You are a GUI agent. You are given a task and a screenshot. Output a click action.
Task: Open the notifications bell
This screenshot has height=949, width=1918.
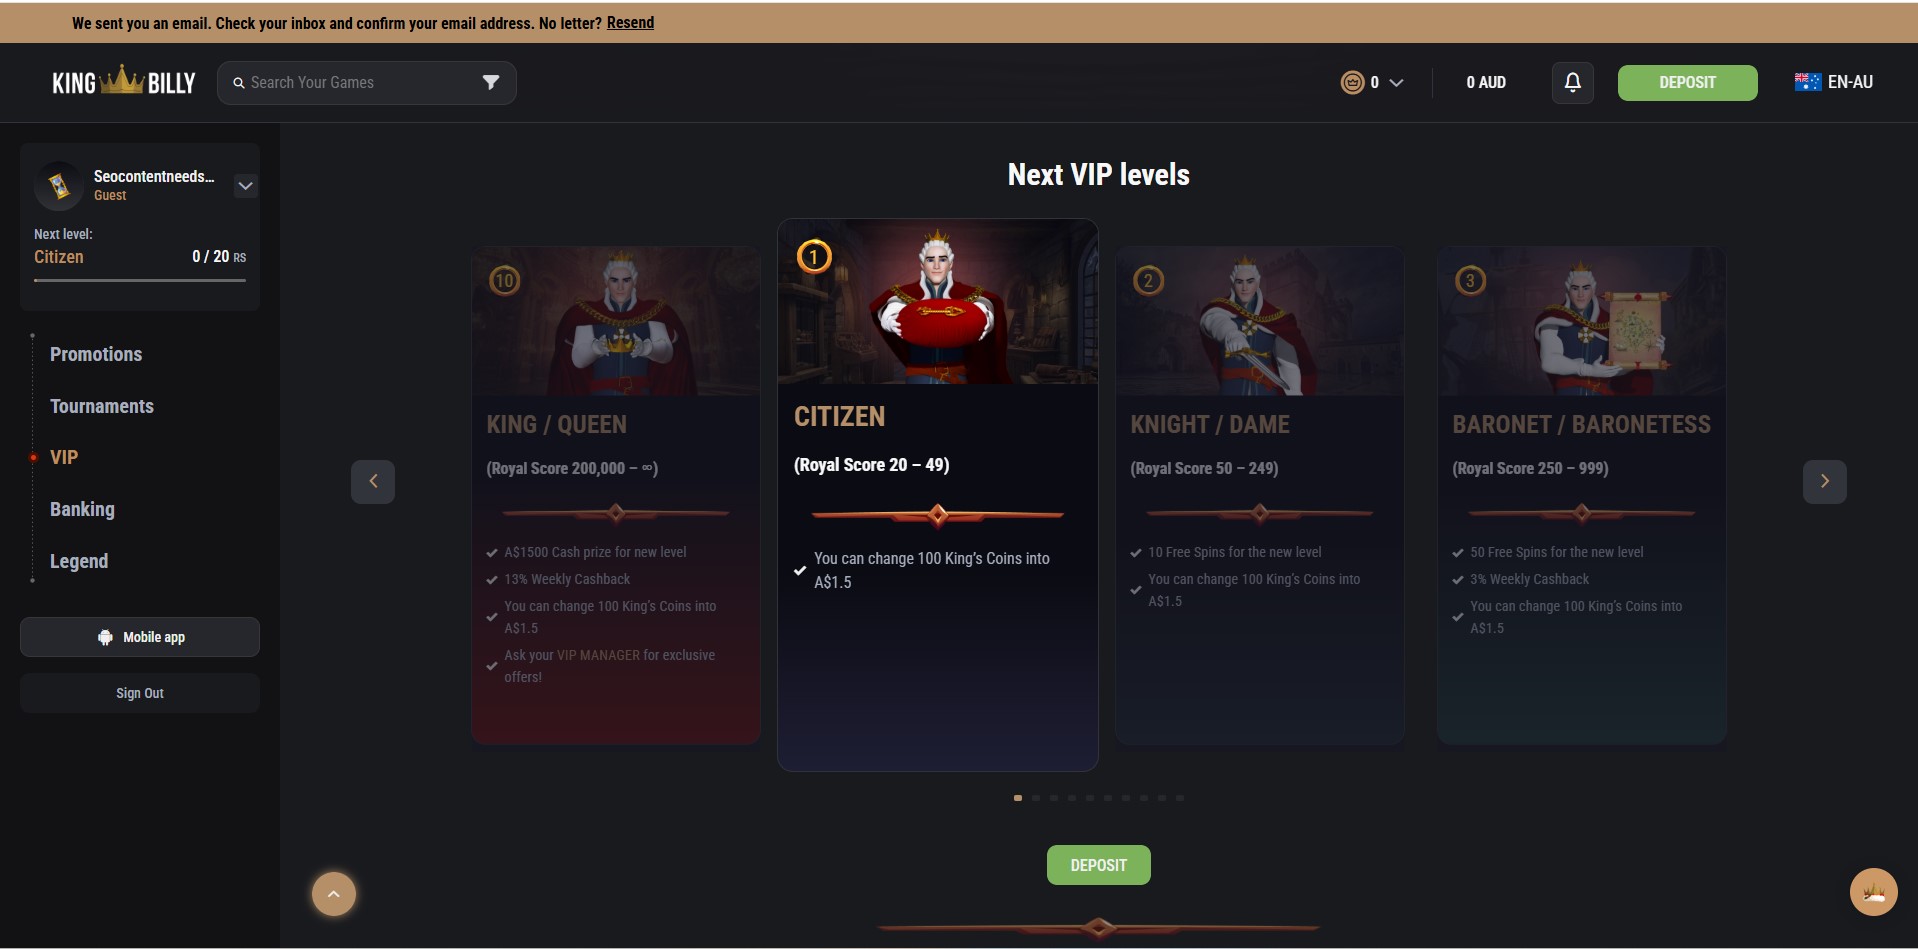click(1572, 82)
